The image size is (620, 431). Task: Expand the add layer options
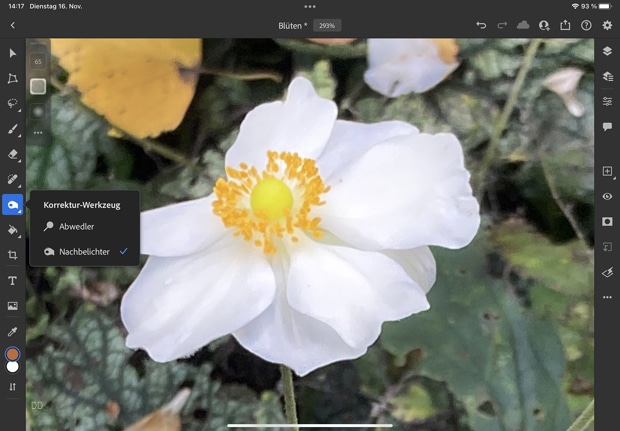coord(607,172)
